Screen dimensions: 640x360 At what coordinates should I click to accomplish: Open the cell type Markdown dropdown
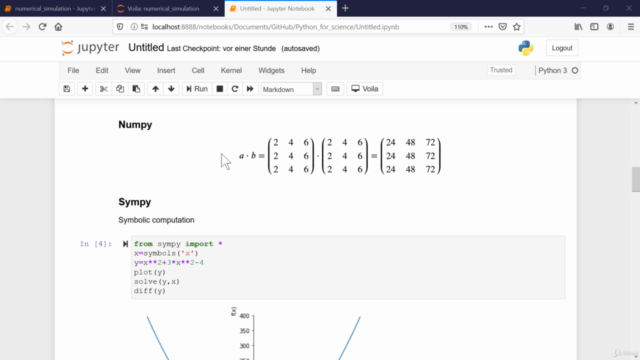point(291,89)
